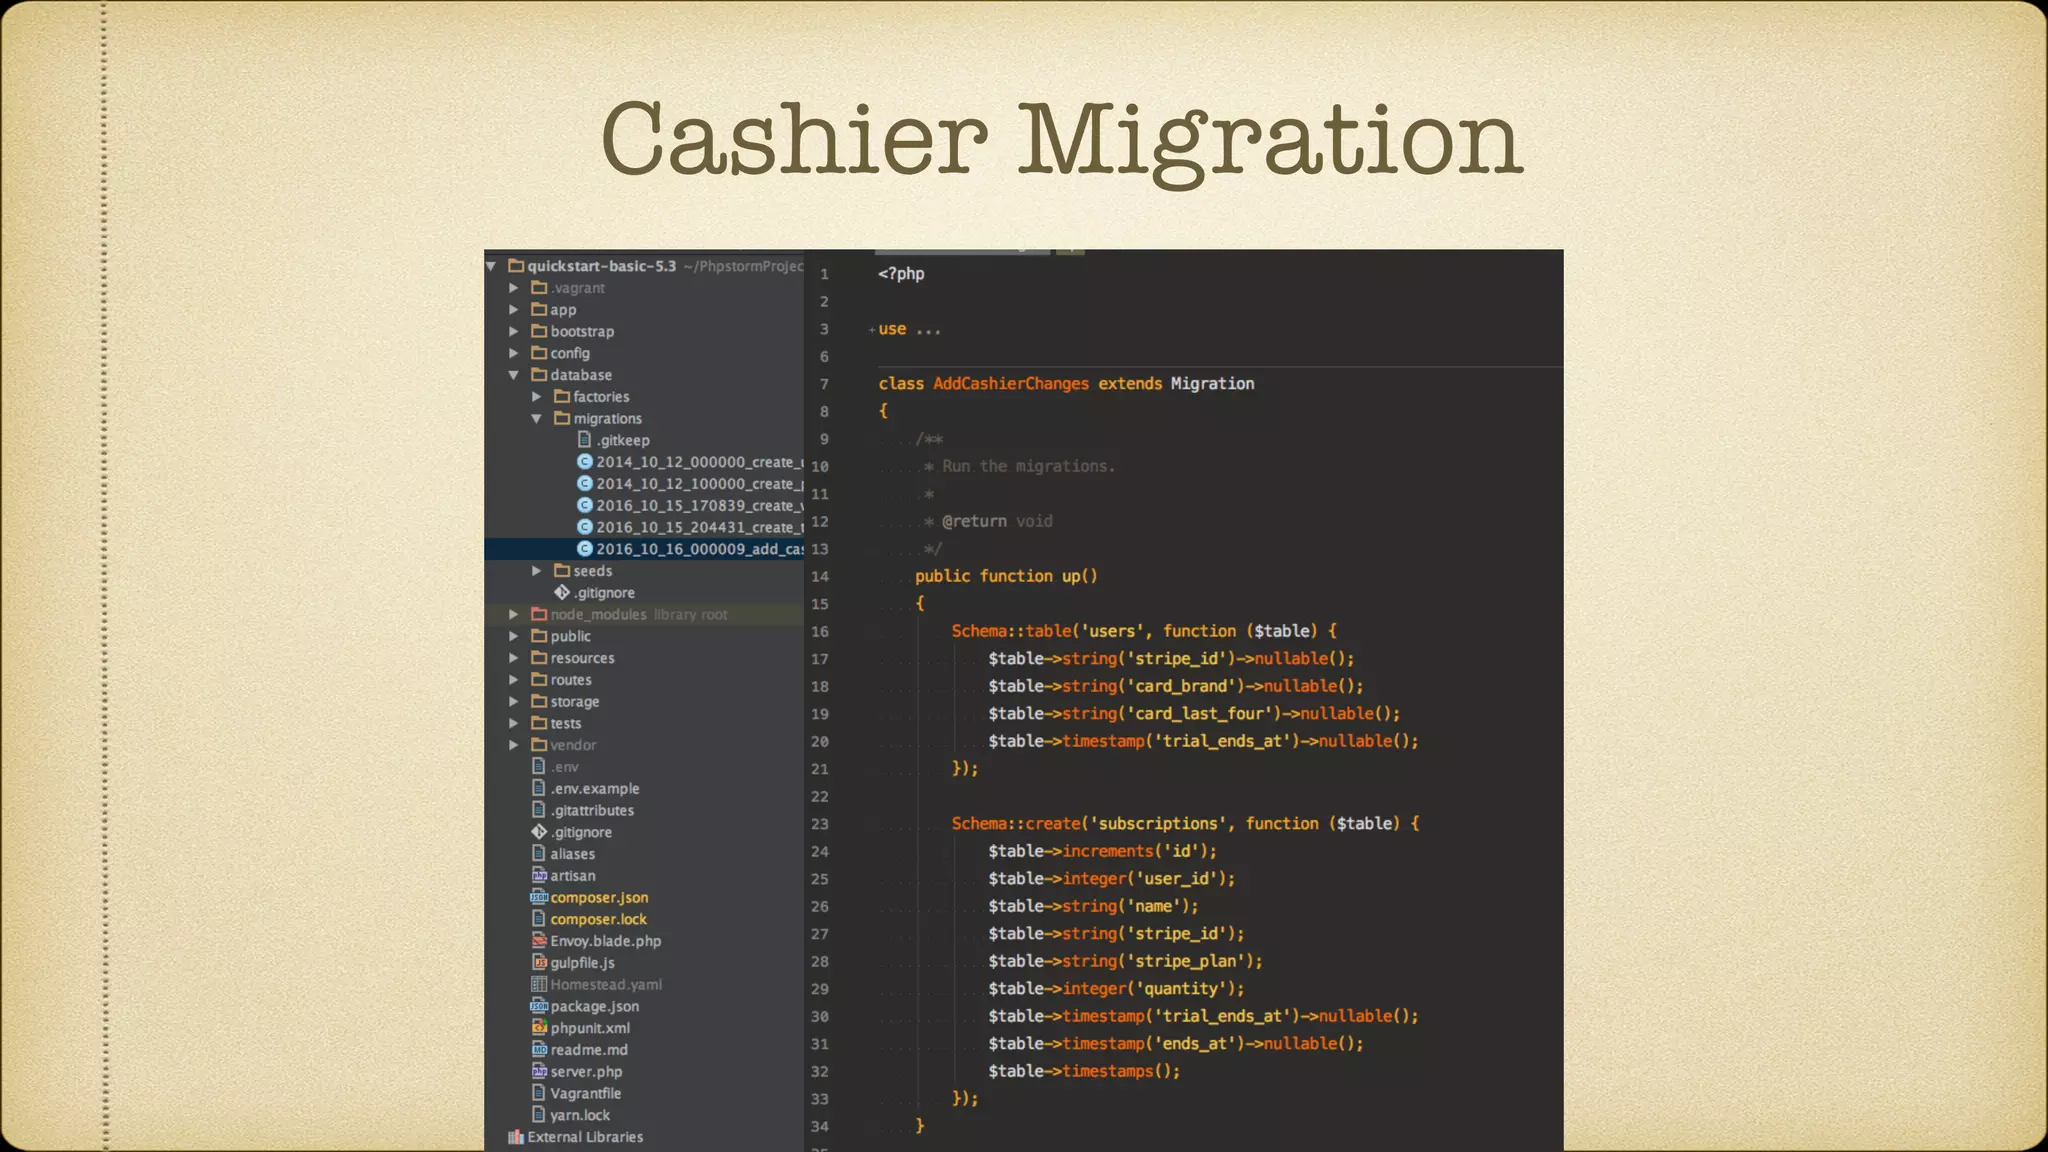This screenshot has height=1152, width=2048.
Task: Expand the app folder arrow
Action: (514, 310)
